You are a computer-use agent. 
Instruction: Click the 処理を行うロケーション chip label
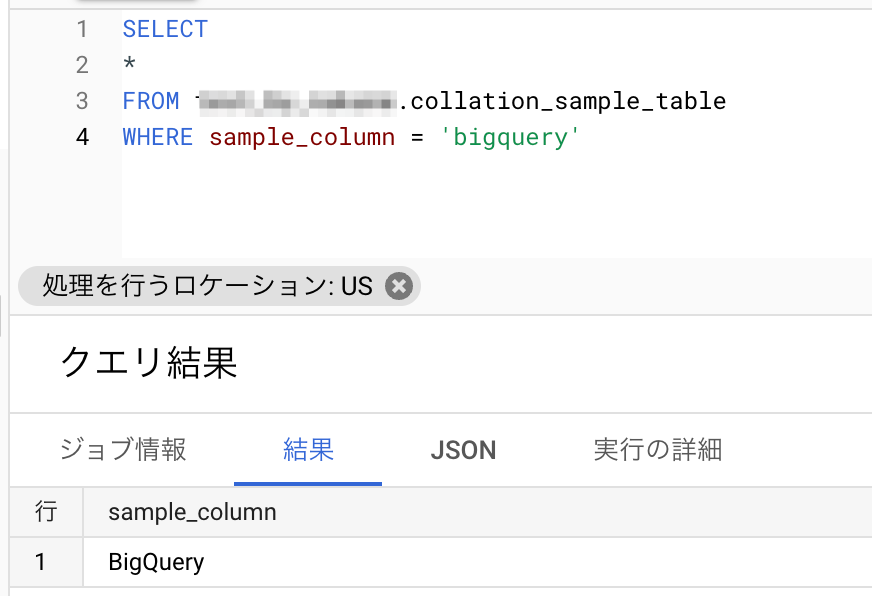pyautogui.click(x=207, y=286)
